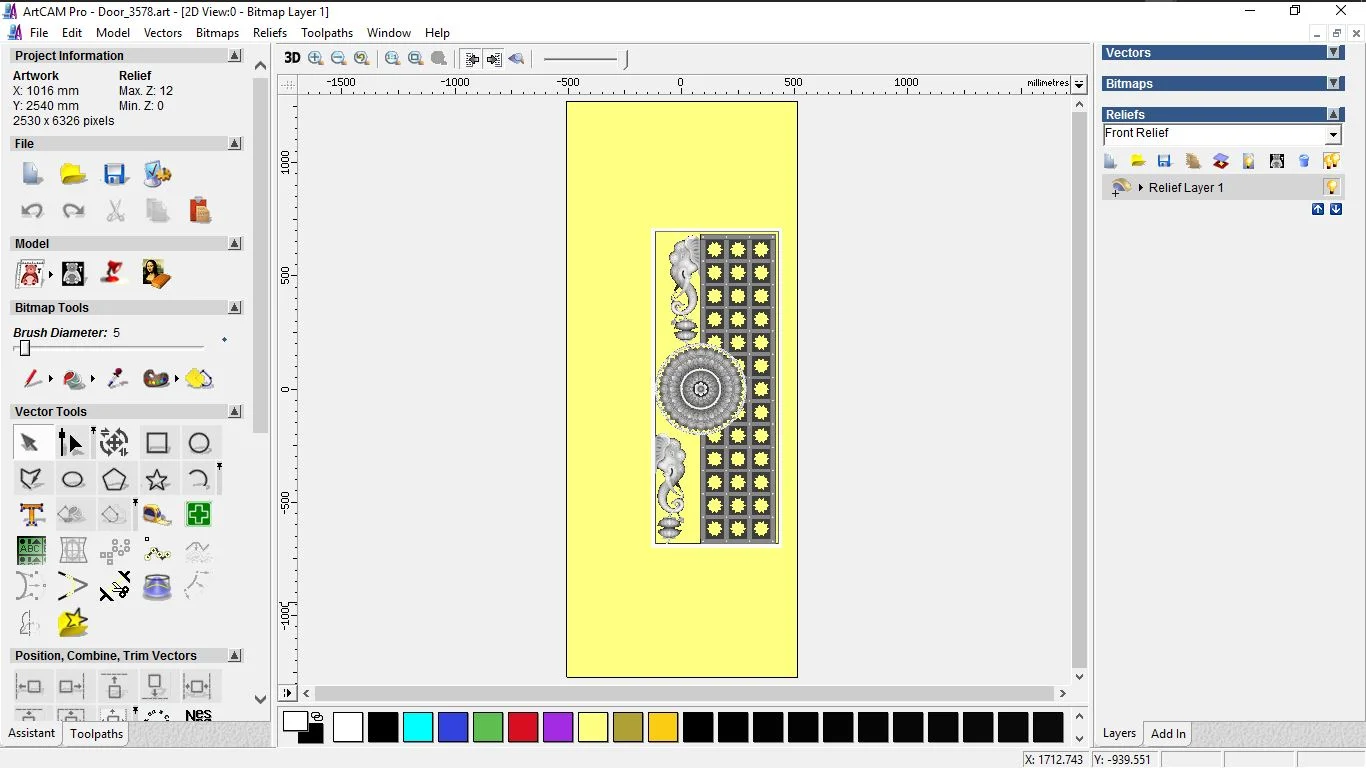Viewport: 1366px width, 768px height.
Task: Click the Save file icon in File panel
Action: pos(115,174)
